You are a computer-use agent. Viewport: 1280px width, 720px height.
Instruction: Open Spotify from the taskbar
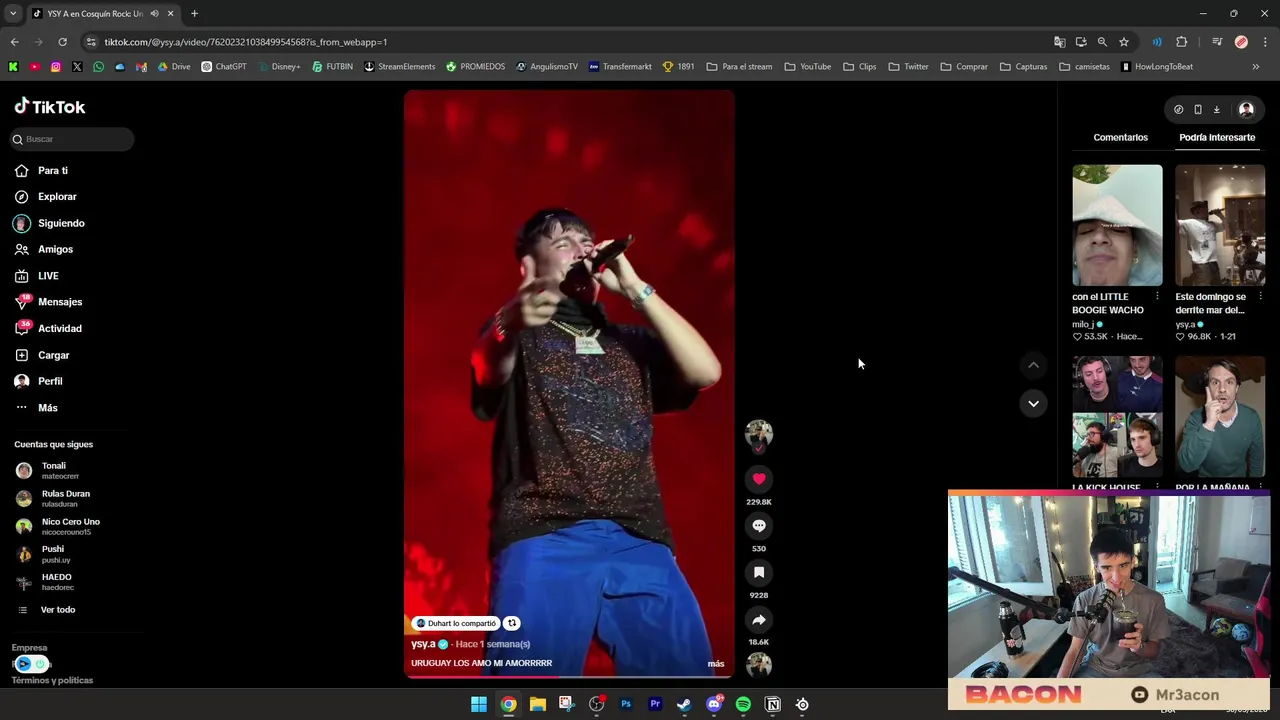coord(743,704)
